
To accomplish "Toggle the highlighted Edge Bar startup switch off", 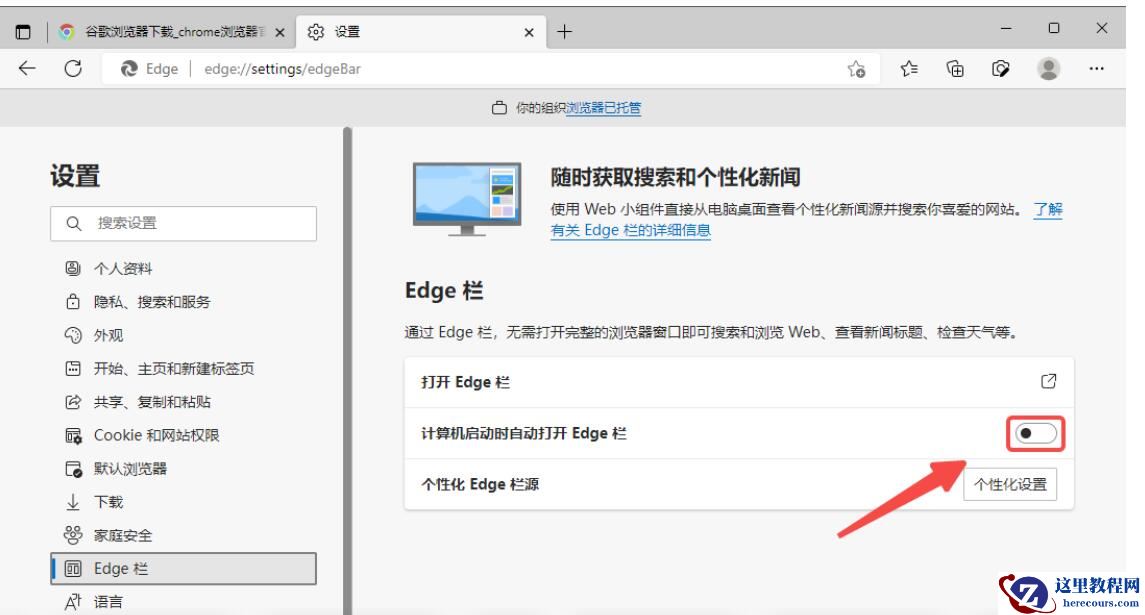I will click(x=1035, y=432).
